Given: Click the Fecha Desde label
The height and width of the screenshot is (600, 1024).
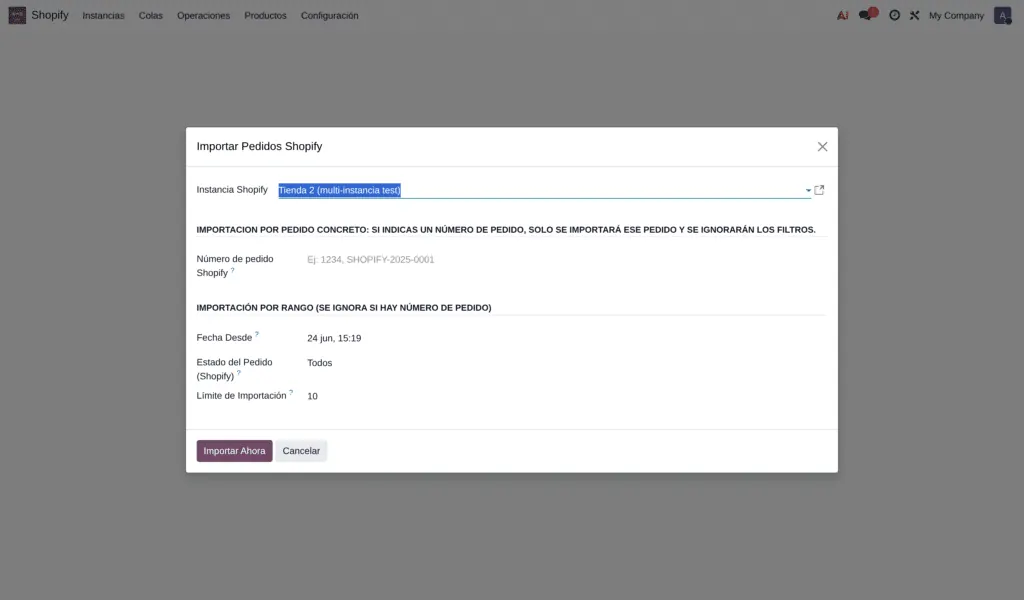Looking at the screenshot, I should click(x=224, y=338).
